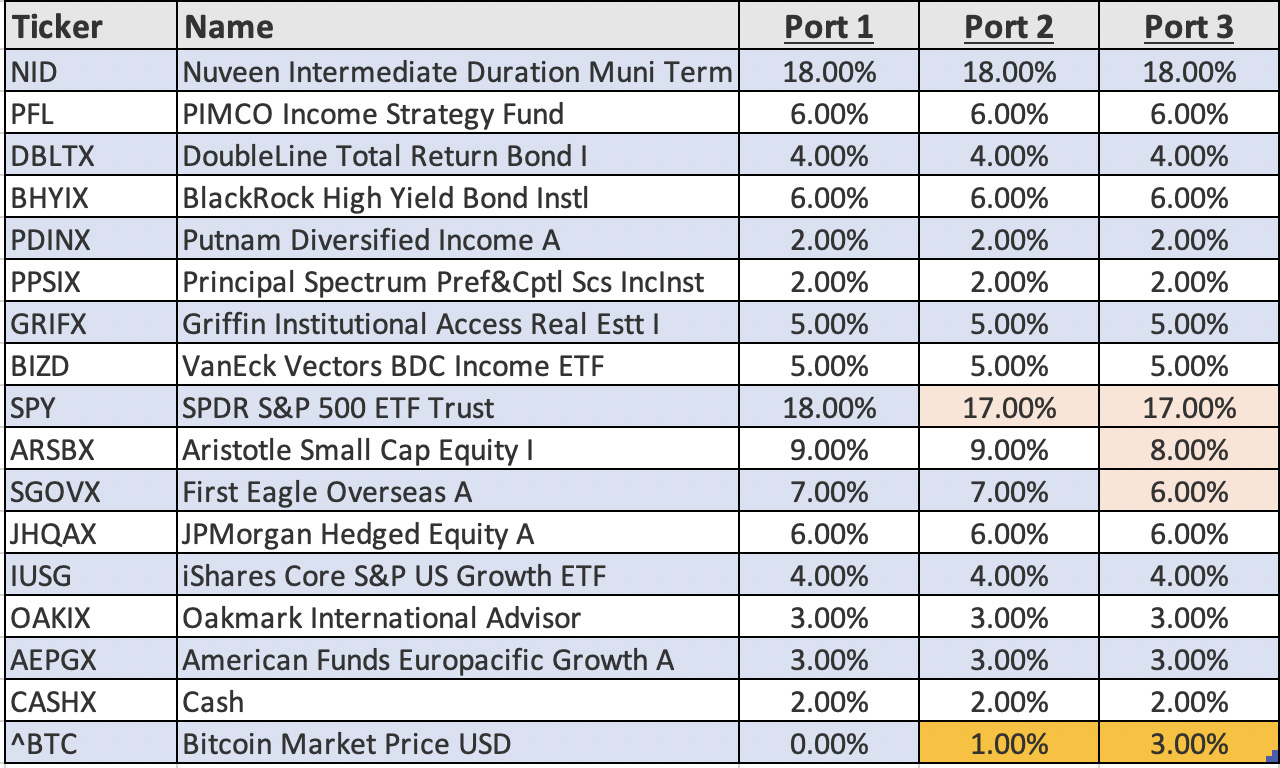Click the CASHX ticker cell
Screen dimensions: 1280x768
(54, 702)
